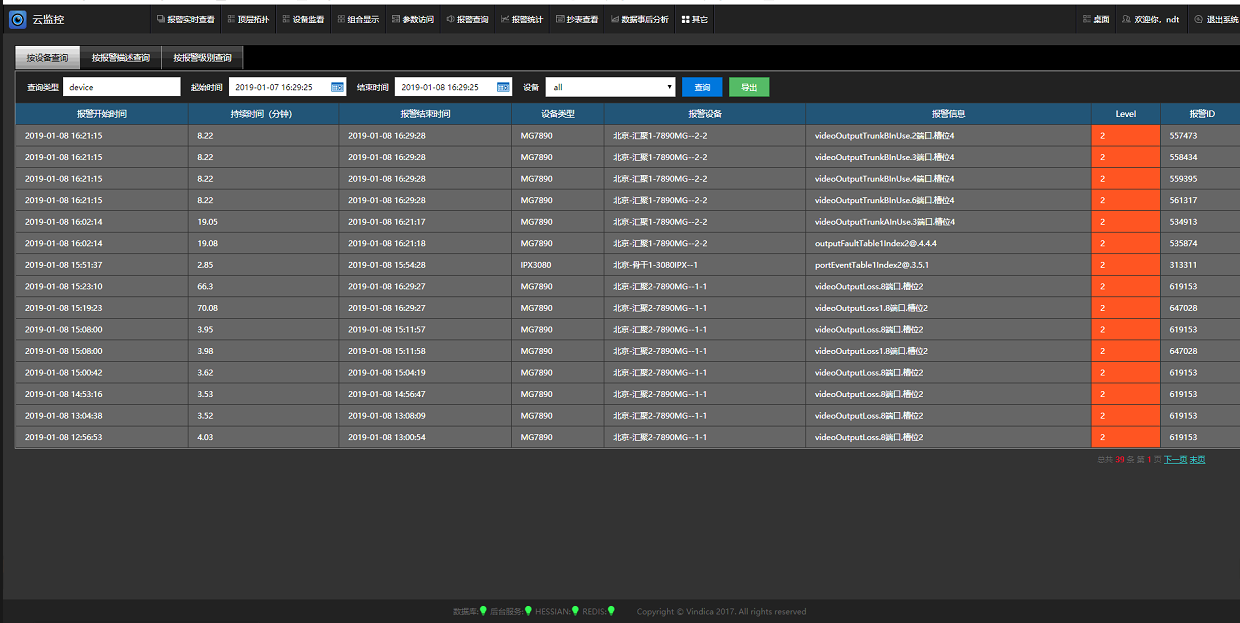Open 报警统计 in the top navigation
The width and height of the screenshot is (1240, 623).
[x=522, y=19]
